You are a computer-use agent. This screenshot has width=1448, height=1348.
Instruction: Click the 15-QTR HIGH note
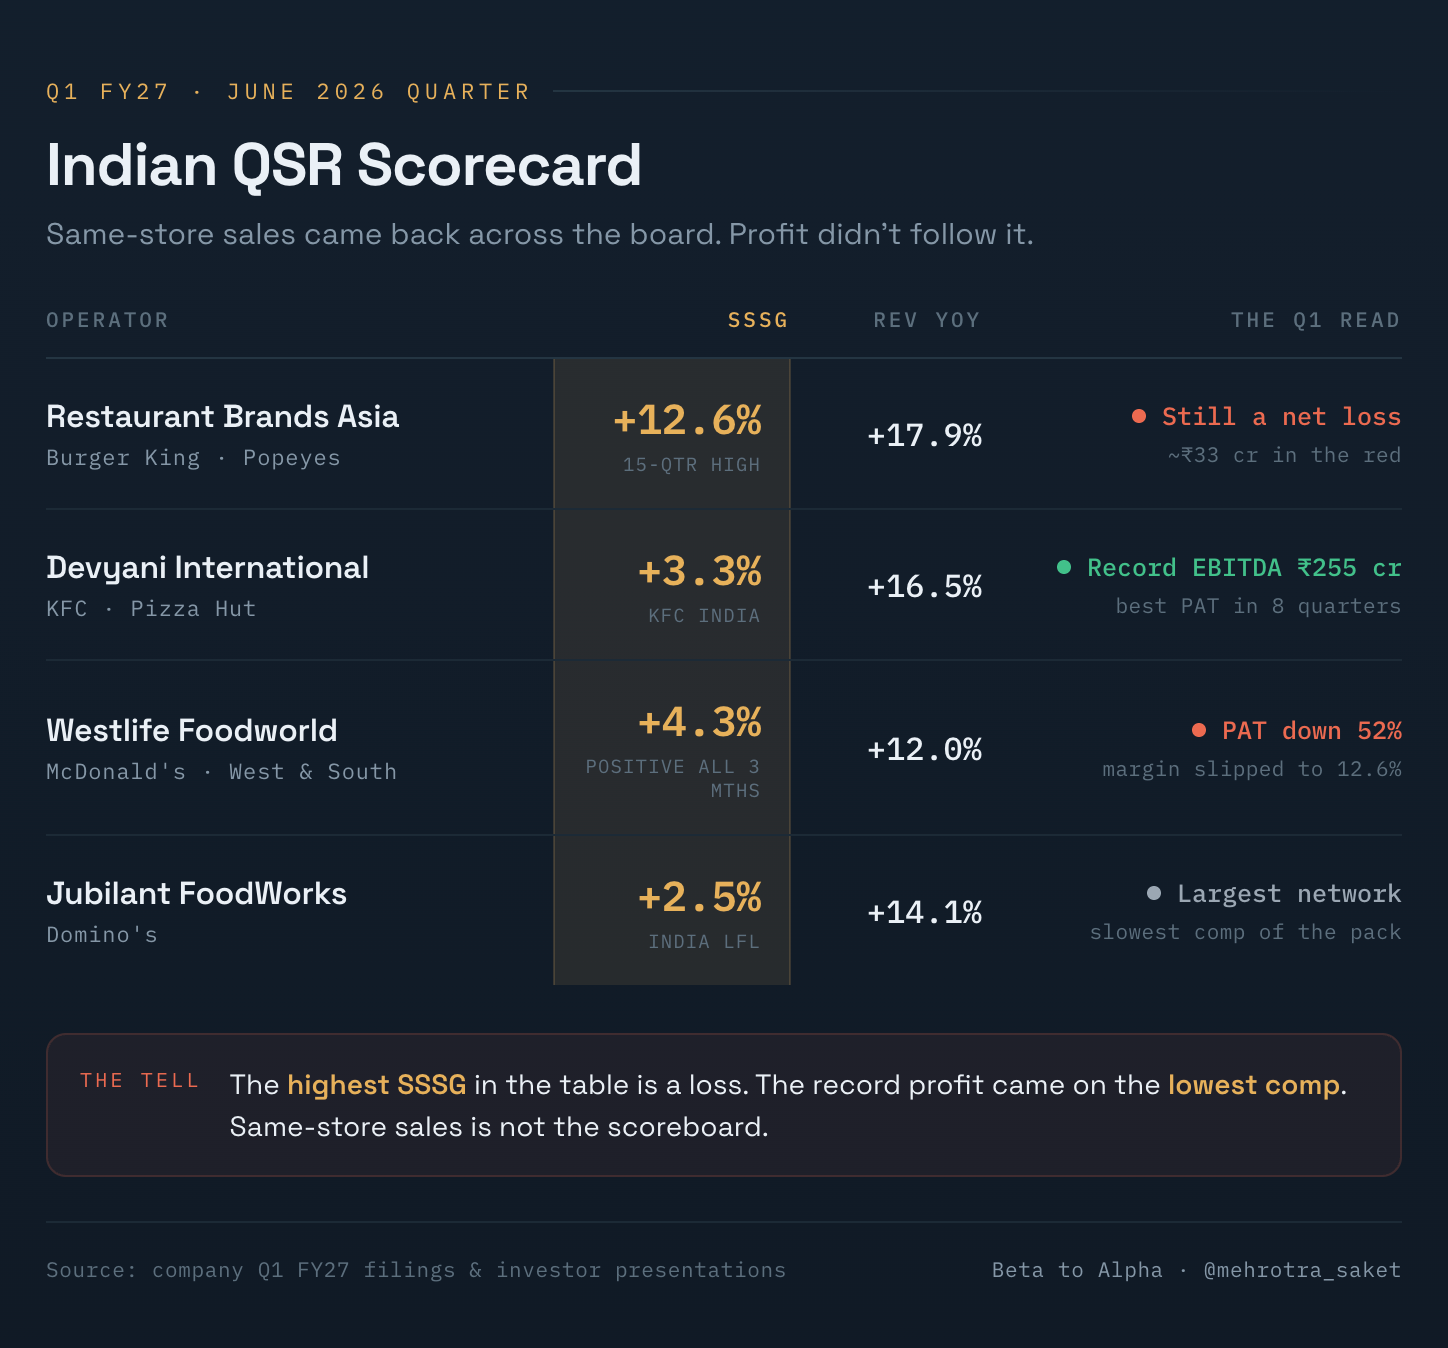(691, 465)
